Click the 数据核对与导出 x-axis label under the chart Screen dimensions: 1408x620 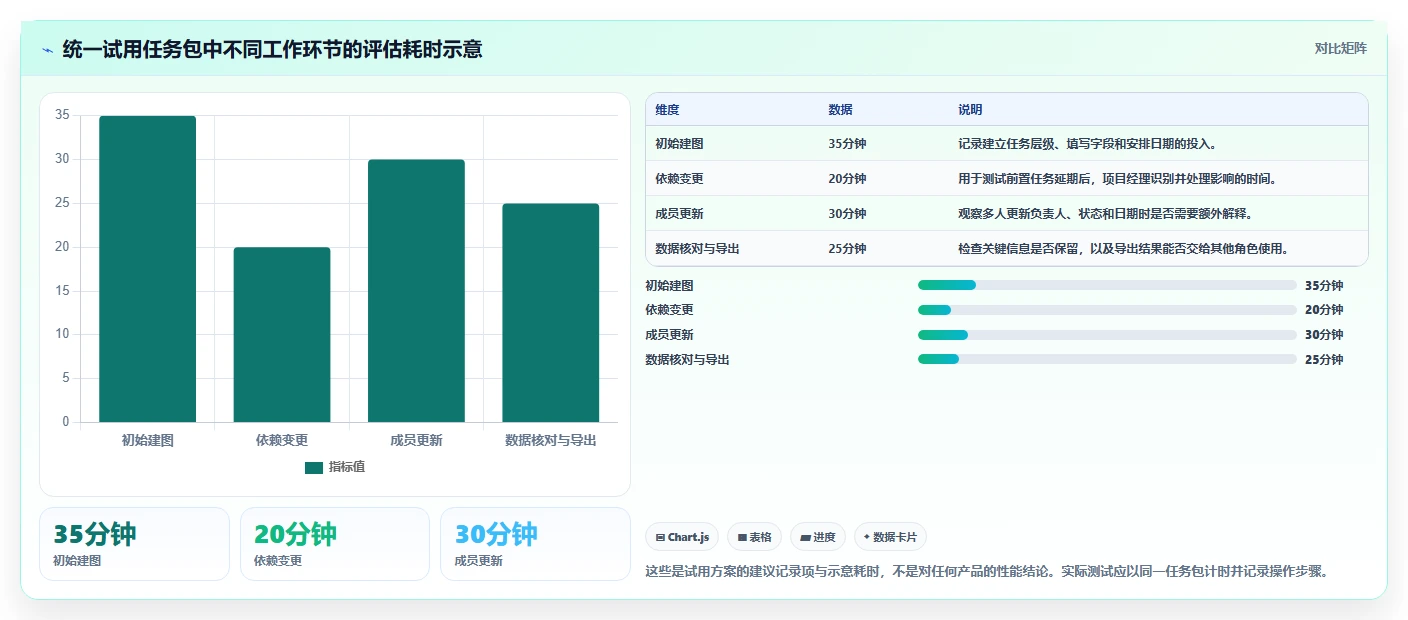[x=551, y=440]
